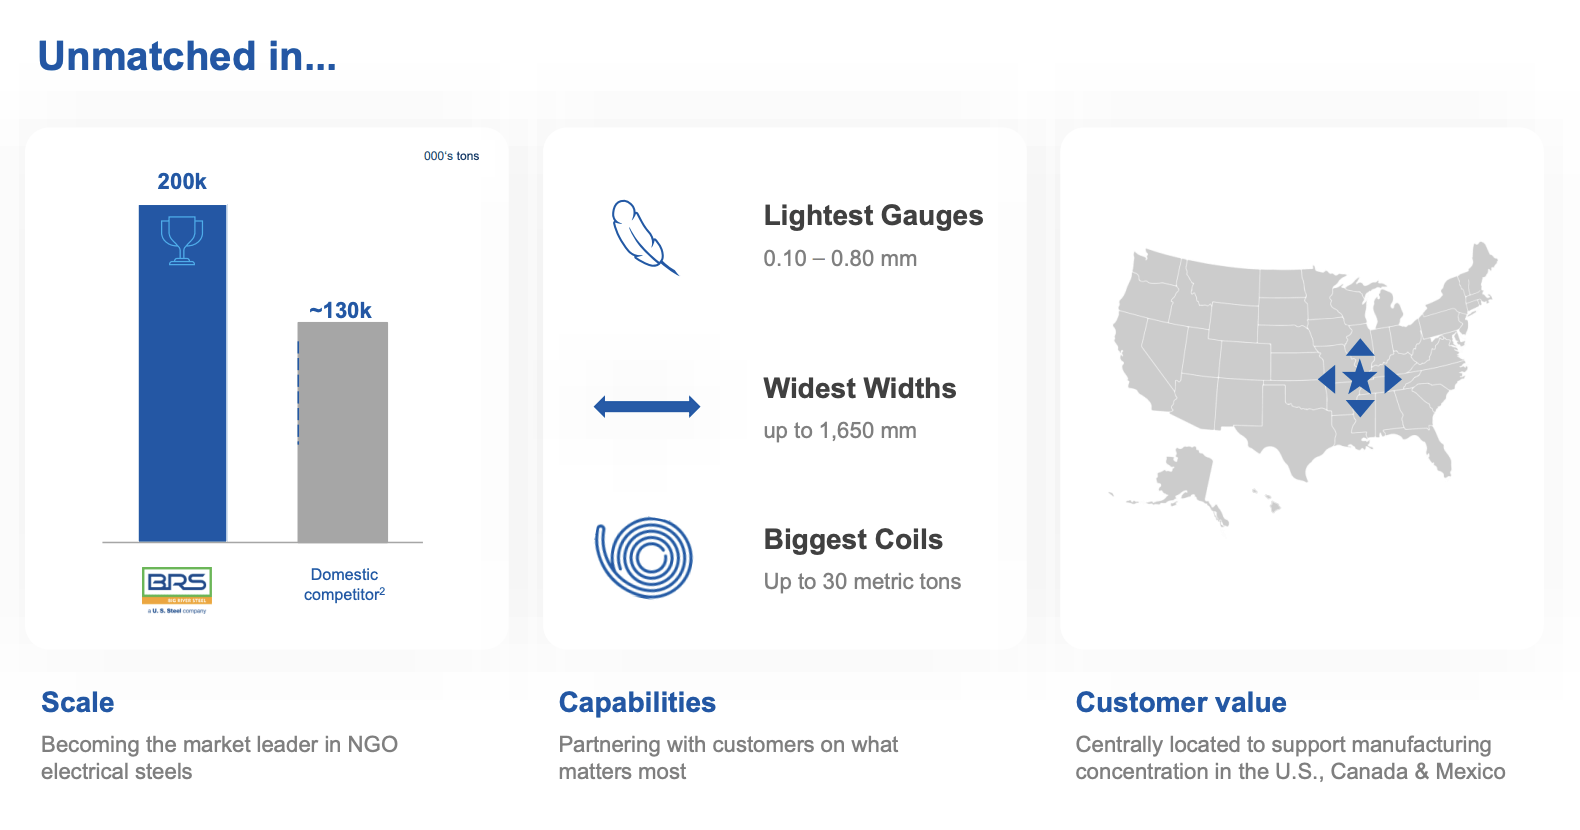
Task: Click the blue 200k bar
Action: 182,400
